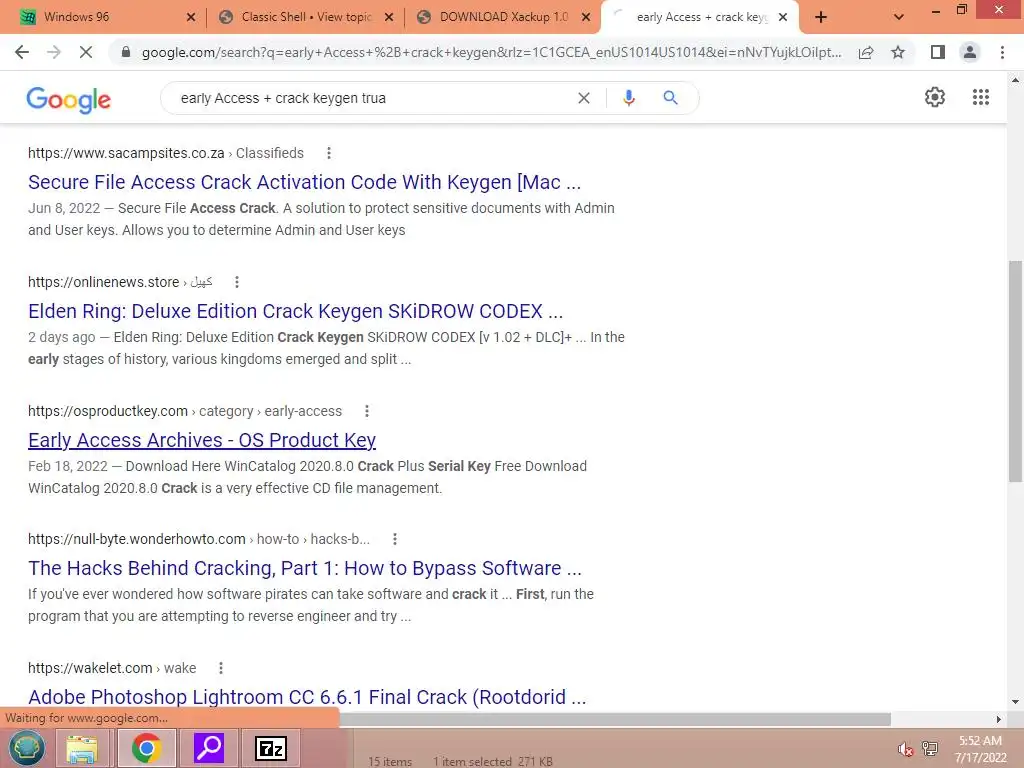Close the Classic Shell tab
1024x768 pixels.
point(389,17)
